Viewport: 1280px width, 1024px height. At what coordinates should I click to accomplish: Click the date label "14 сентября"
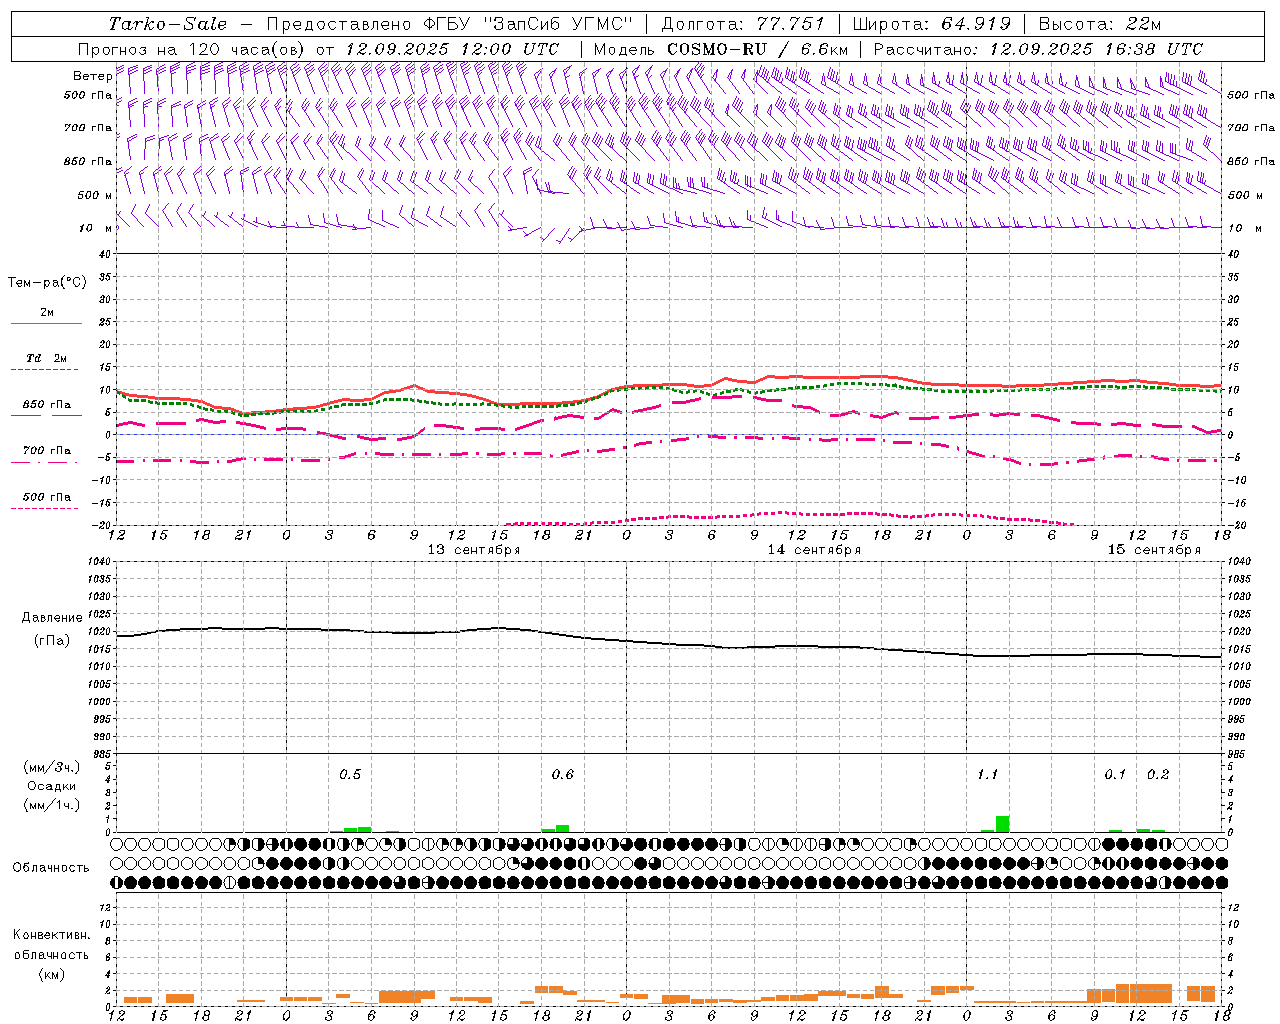pyautogui.click(x=814, y=550)
